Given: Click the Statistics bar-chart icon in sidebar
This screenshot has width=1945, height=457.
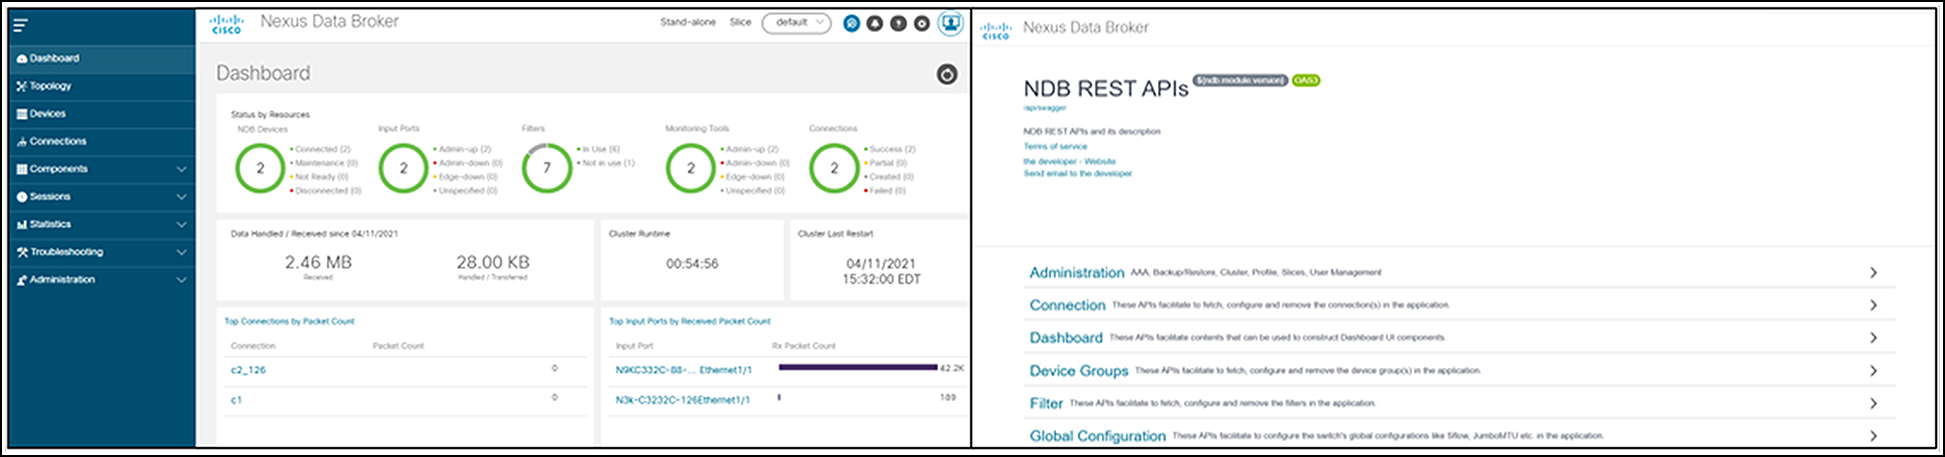Looking at the screenshot, I should click(x=21, y=224).
